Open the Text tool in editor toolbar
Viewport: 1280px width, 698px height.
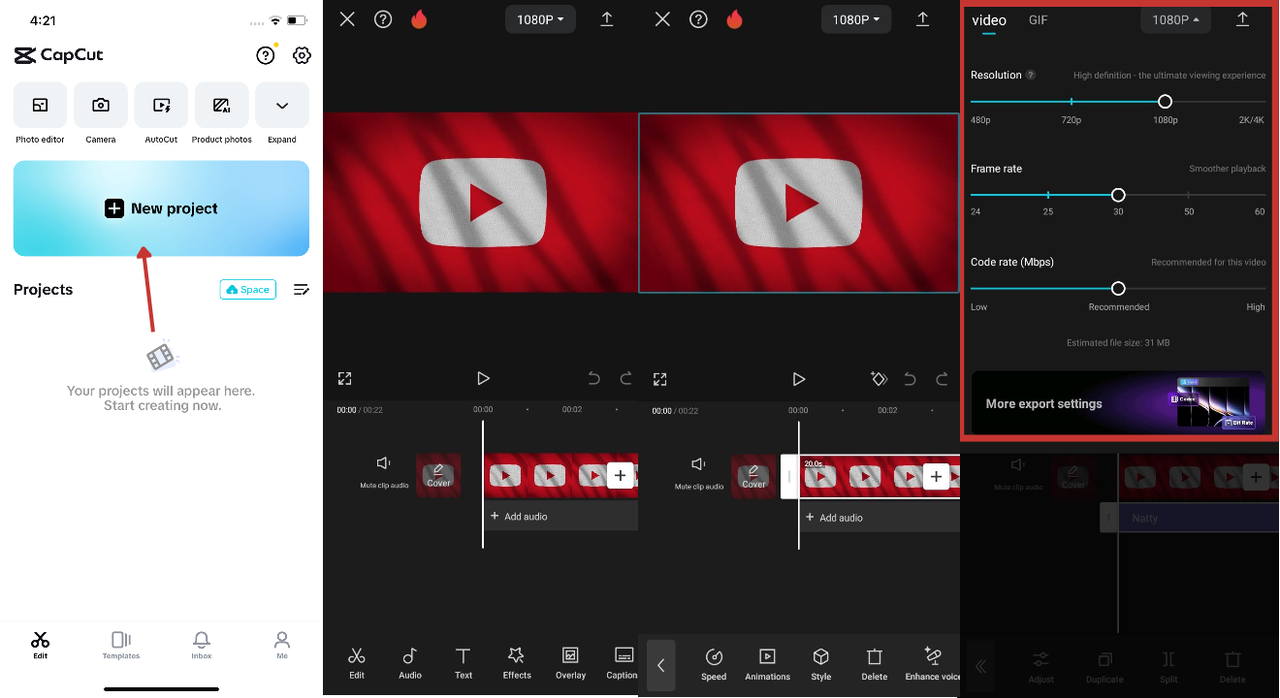463,662
